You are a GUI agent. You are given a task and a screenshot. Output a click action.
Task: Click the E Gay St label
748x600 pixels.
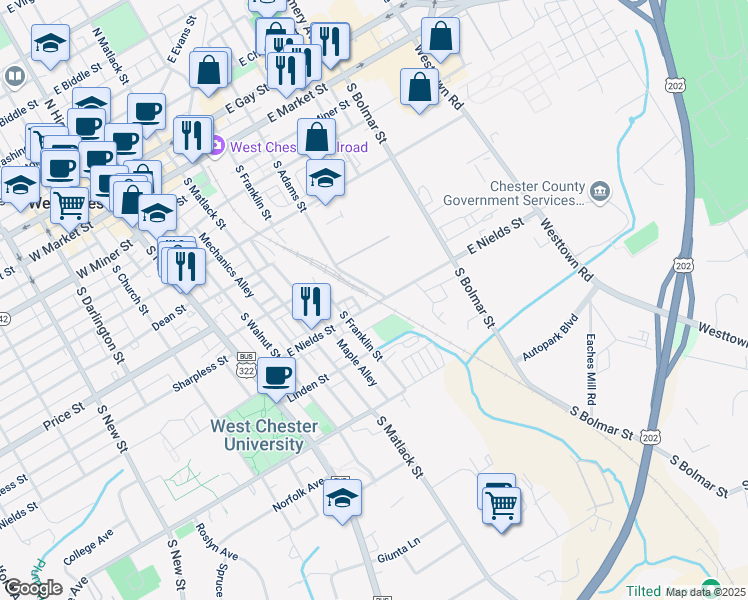click(x=247, y=99)
